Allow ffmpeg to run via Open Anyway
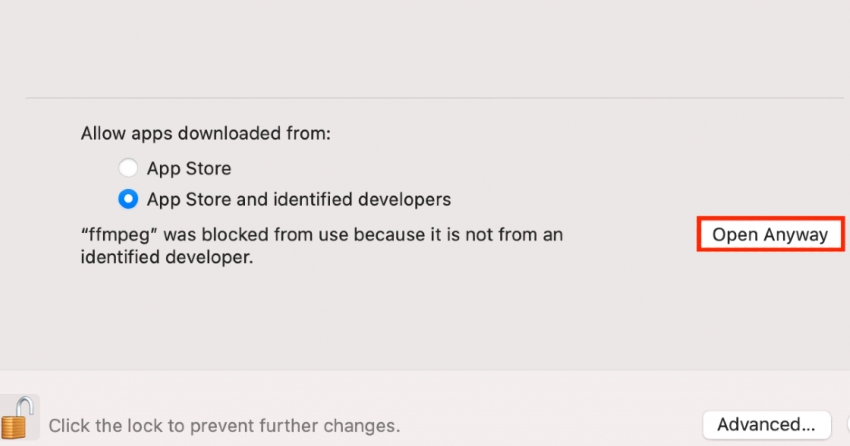Image resolution: width=850 pixels, height=446 pixels. coord(770,235)
